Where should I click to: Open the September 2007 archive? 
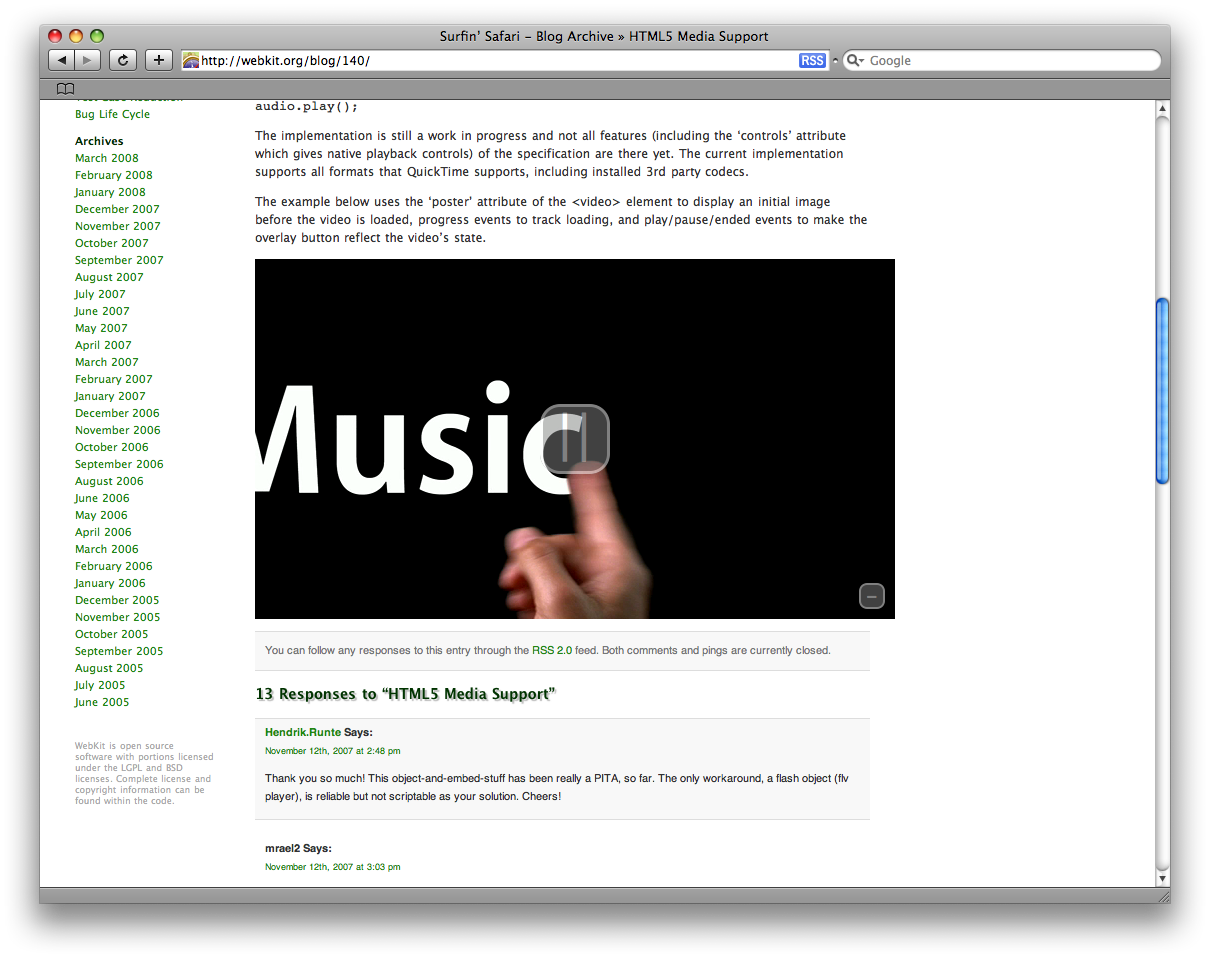[x=119, y=260]
